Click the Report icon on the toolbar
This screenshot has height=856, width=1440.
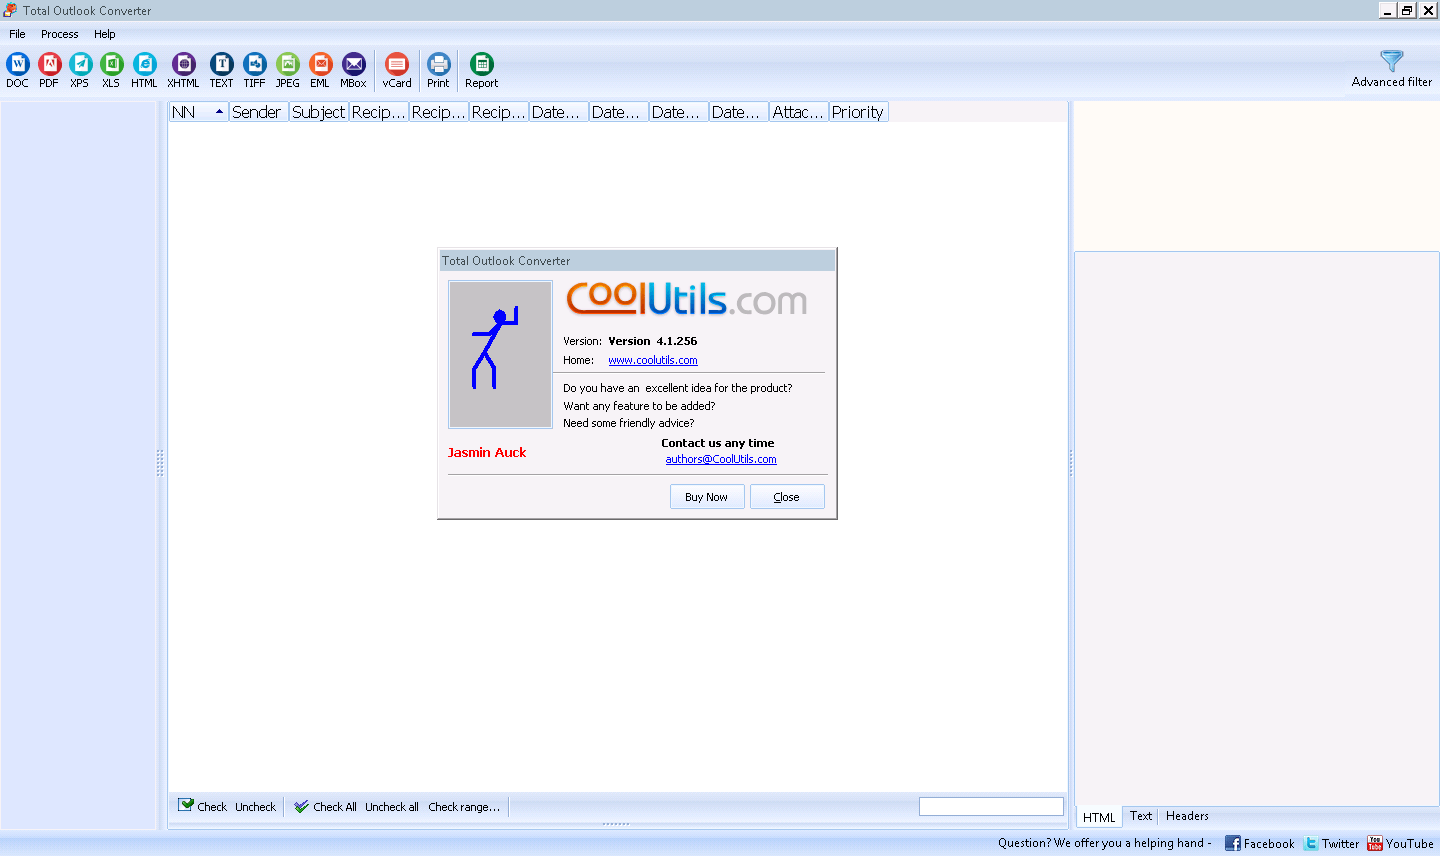point(481,68)
